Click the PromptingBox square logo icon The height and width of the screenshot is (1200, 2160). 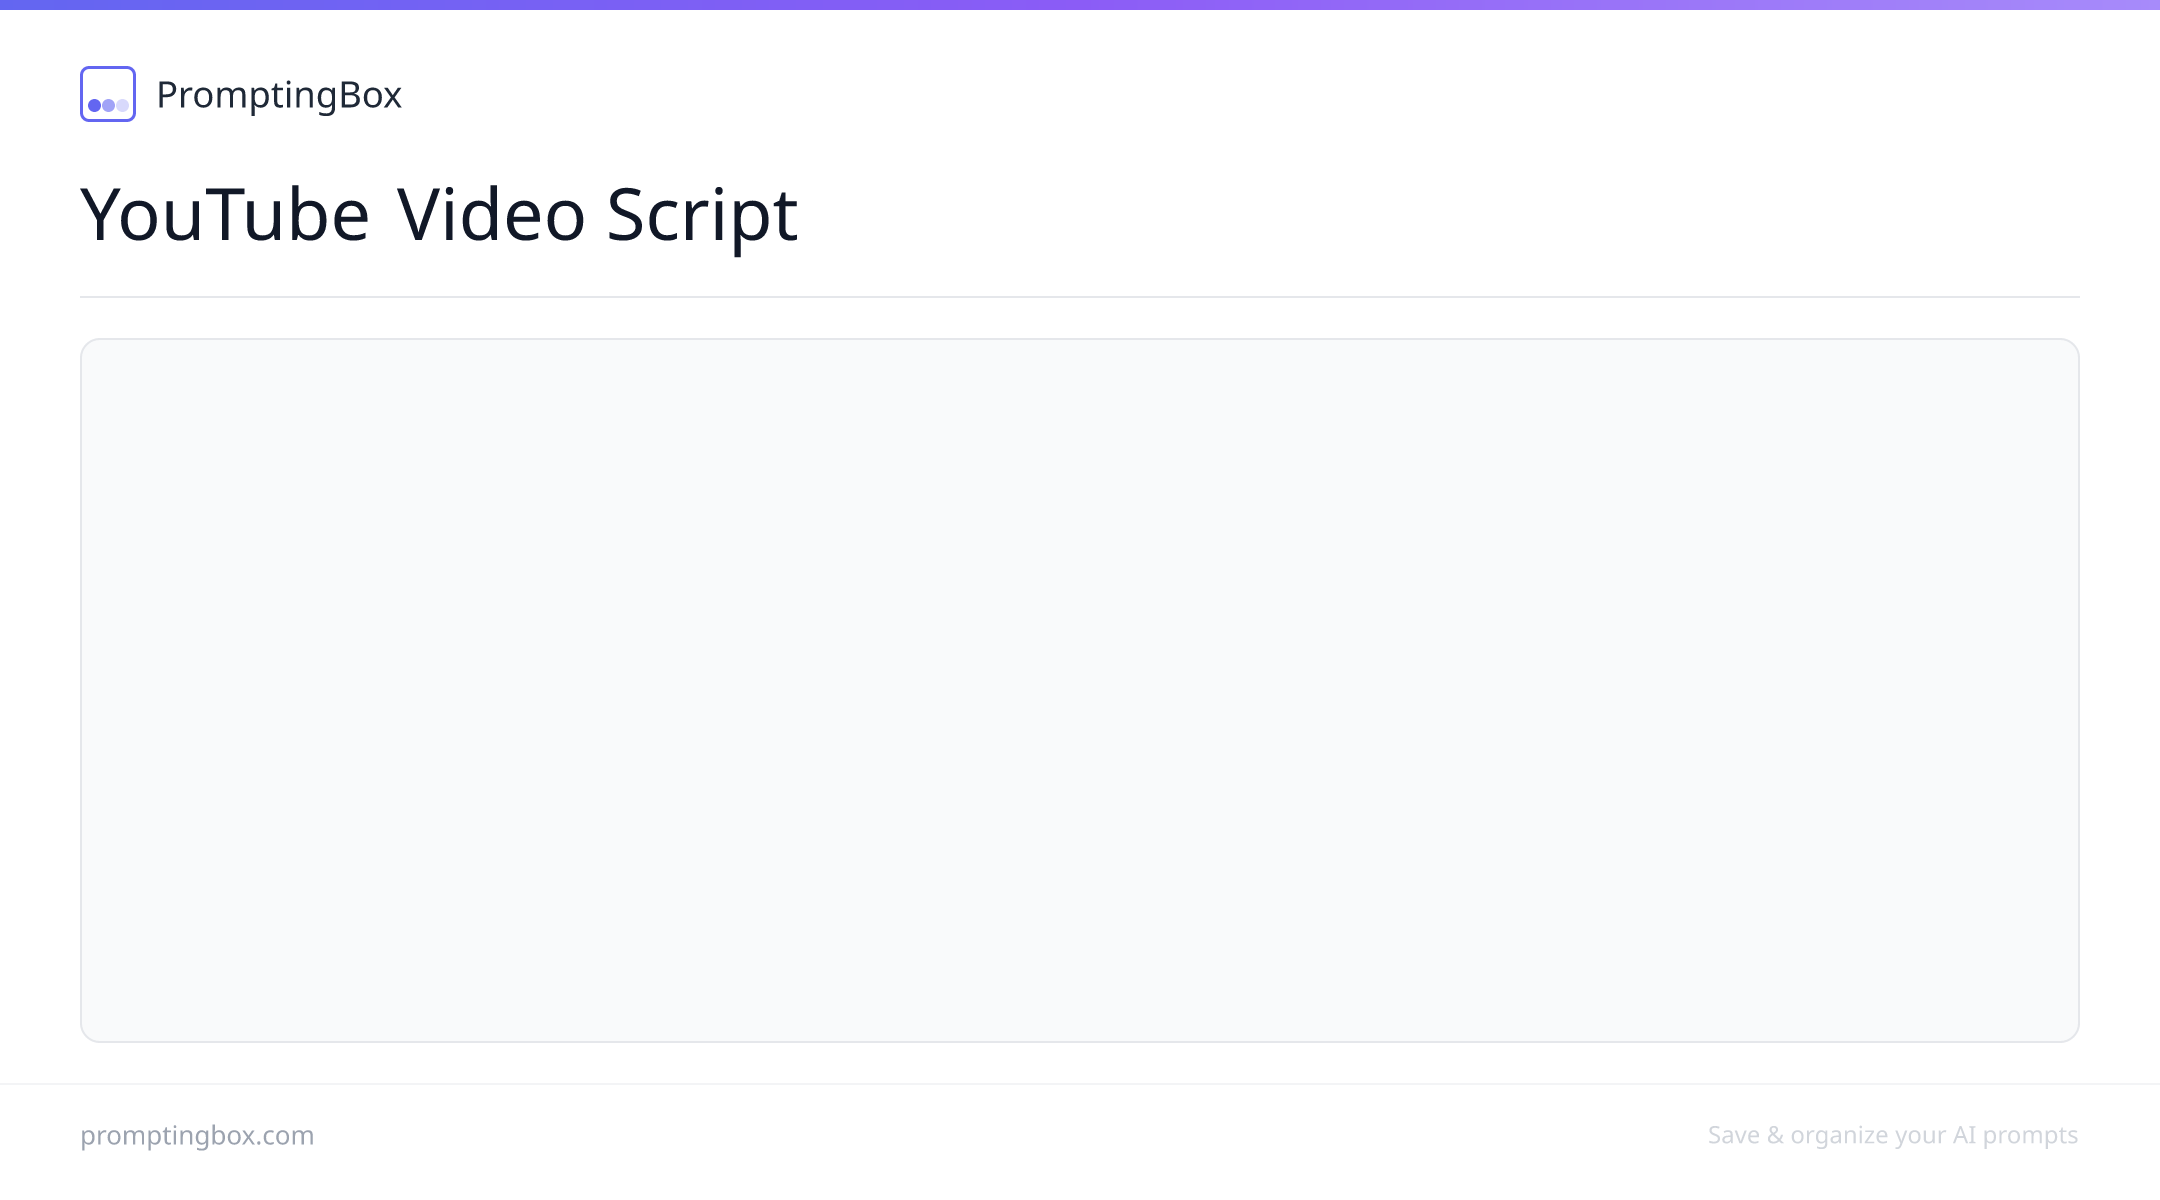(x=108, y=94)
